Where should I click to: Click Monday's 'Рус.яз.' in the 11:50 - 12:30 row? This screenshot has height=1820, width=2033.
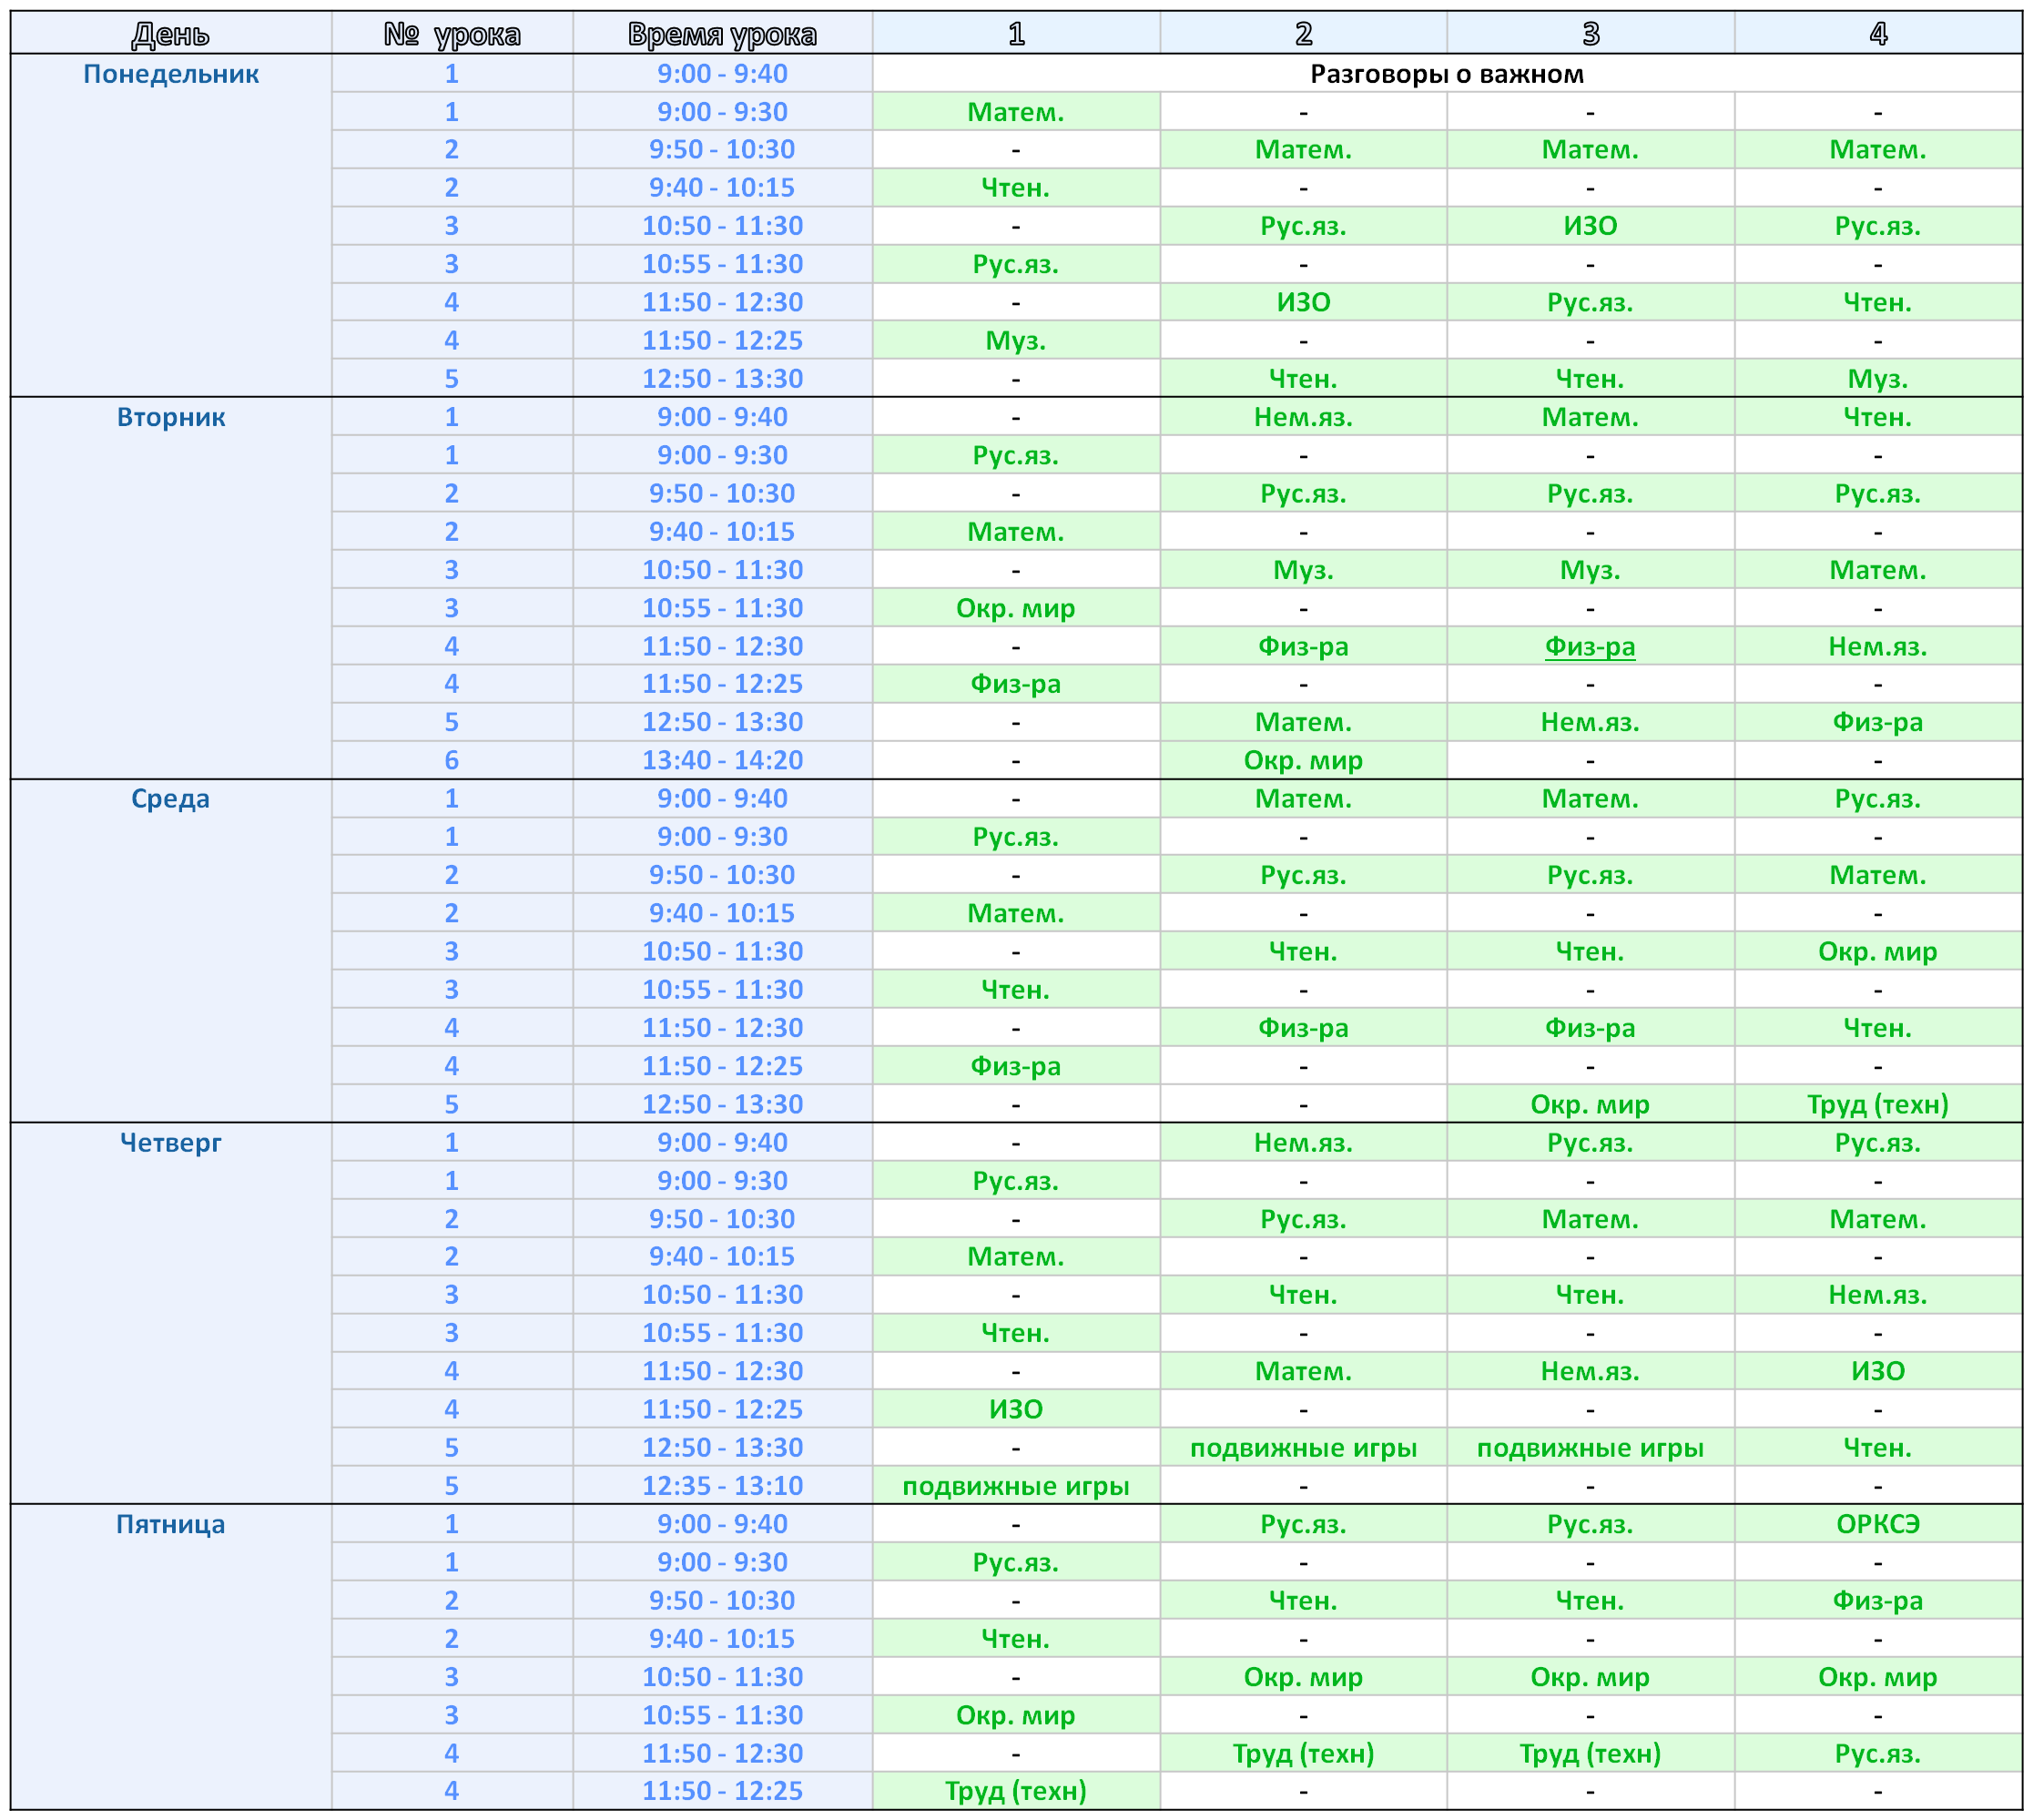(1590, 302)
